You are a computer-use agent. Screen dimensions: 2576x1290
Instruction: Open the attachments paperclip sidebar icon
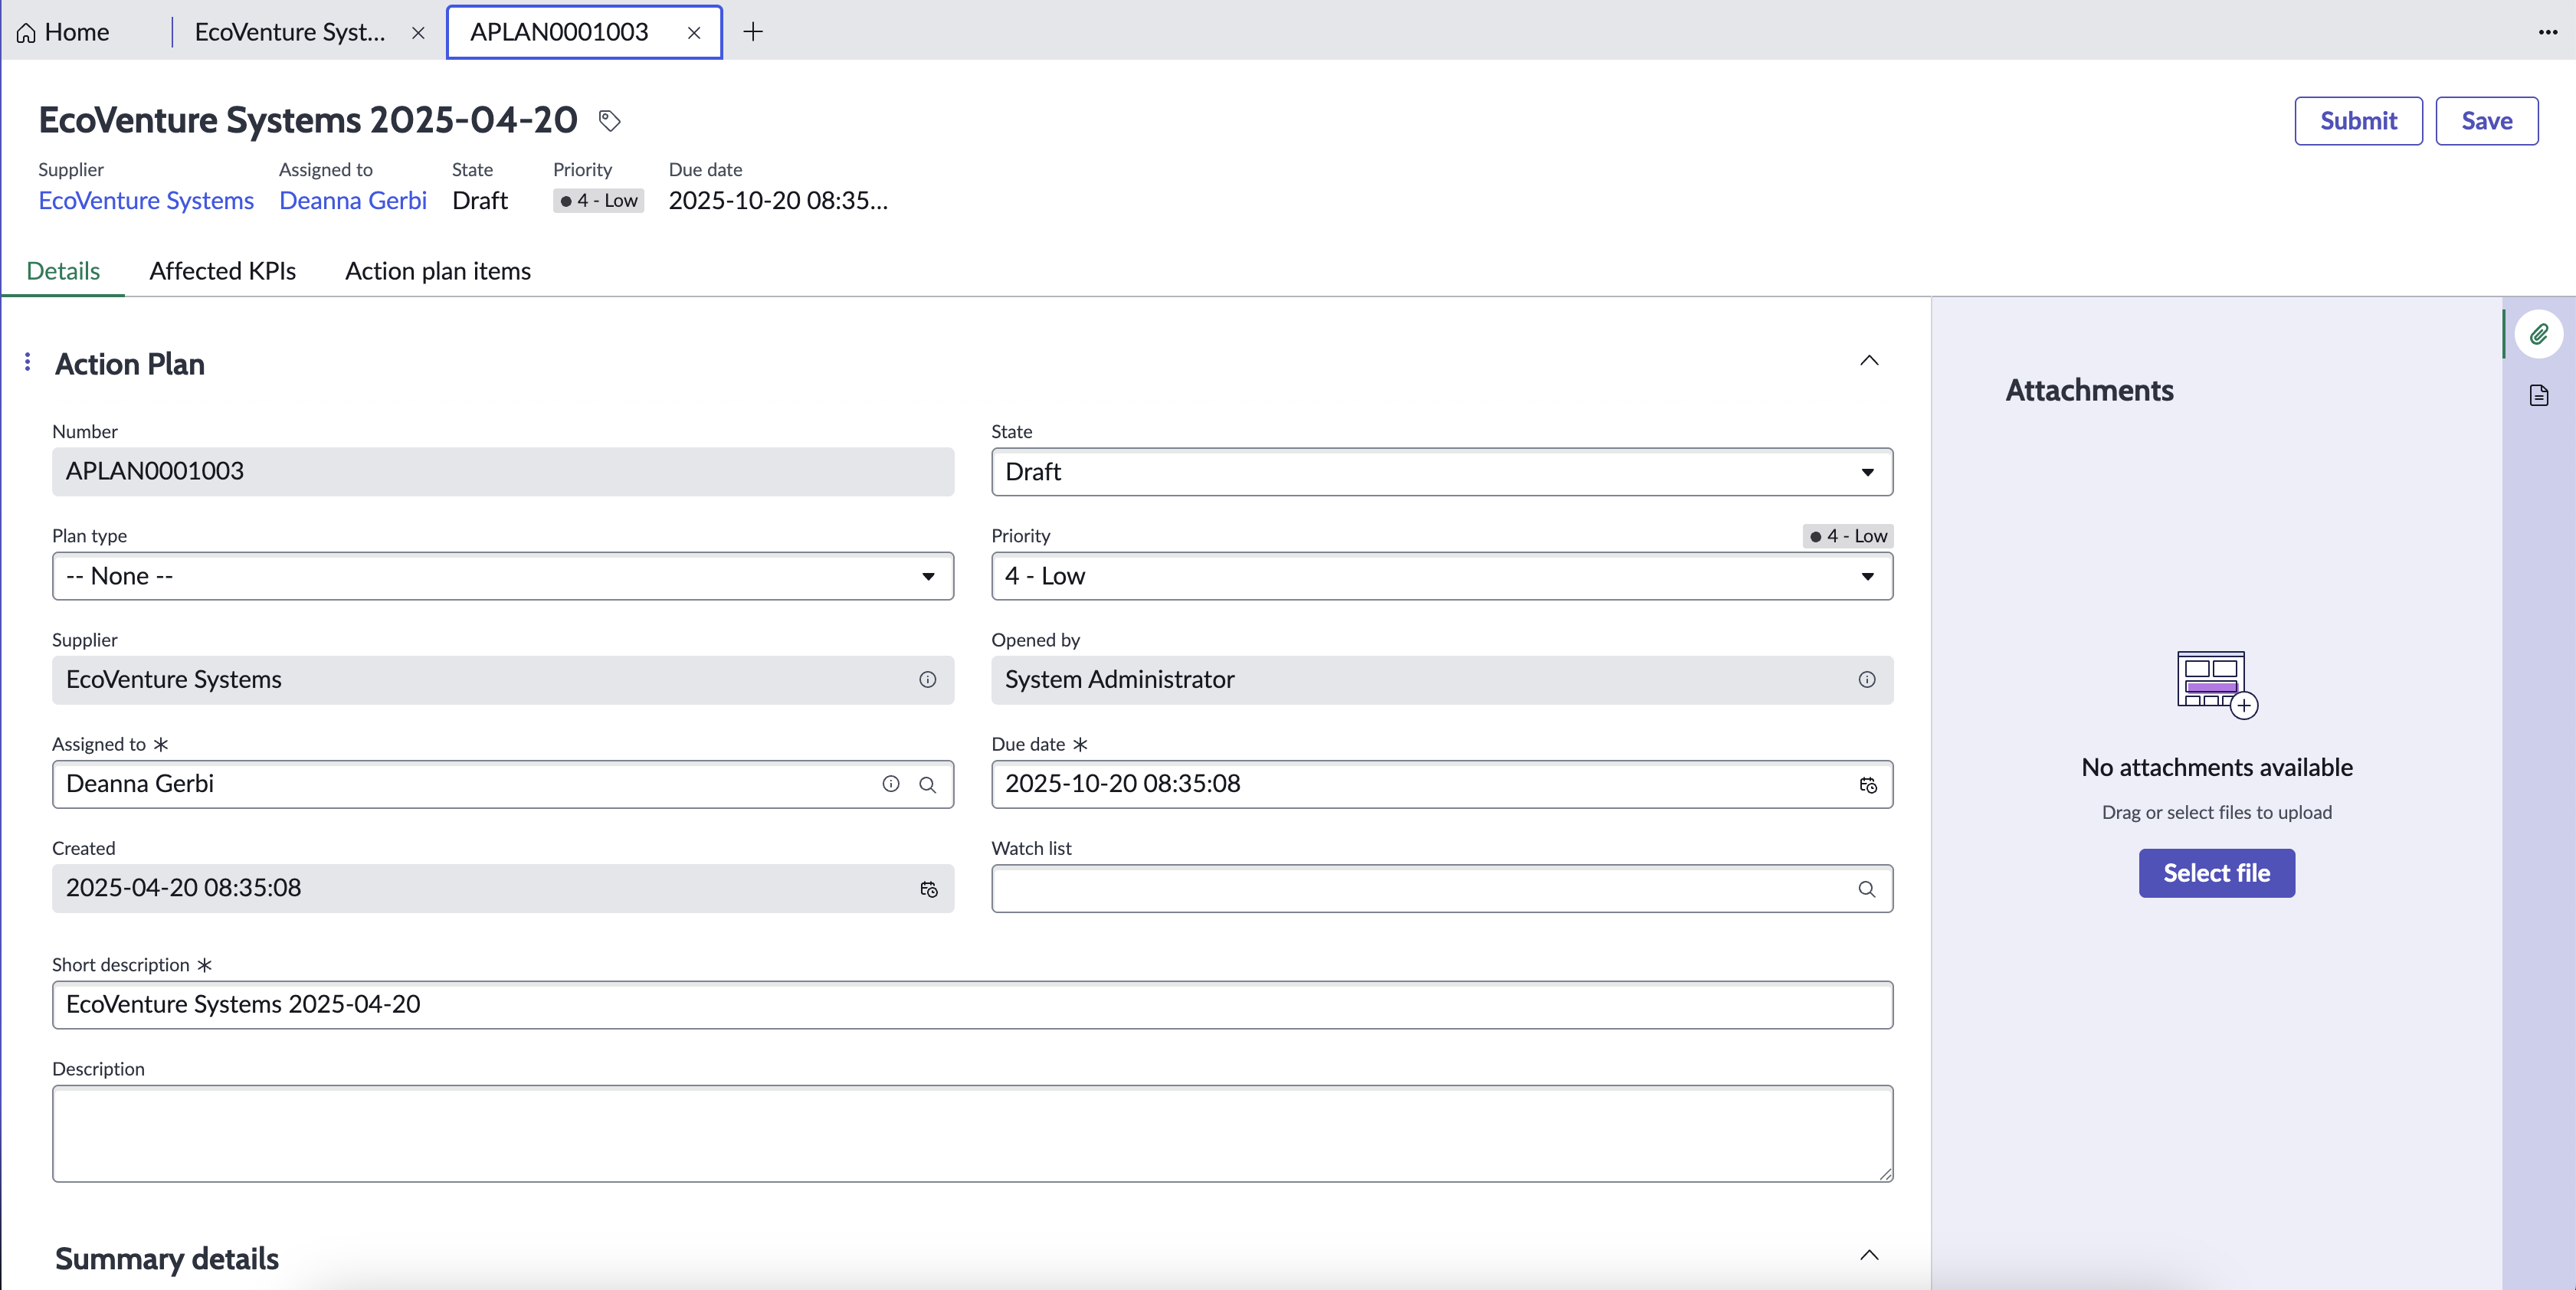(x=2538, y=334)
